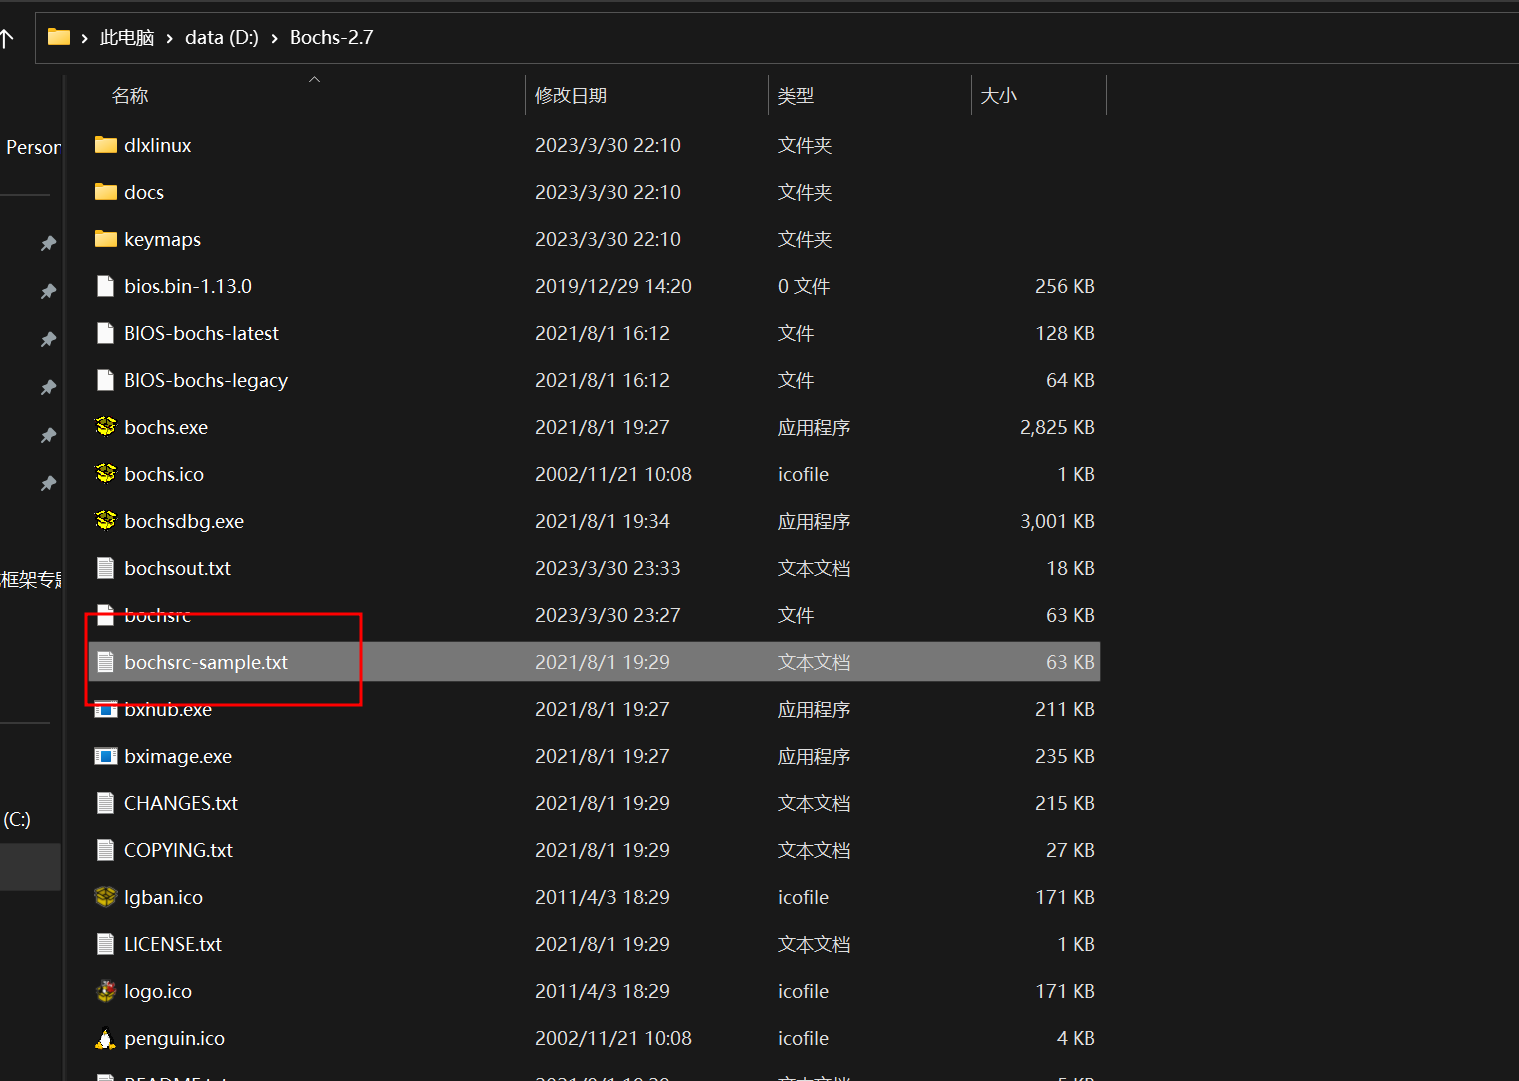Click the dlxlinux folder icon
Screen dimensions: 1519x1081
tap(106, 145)
